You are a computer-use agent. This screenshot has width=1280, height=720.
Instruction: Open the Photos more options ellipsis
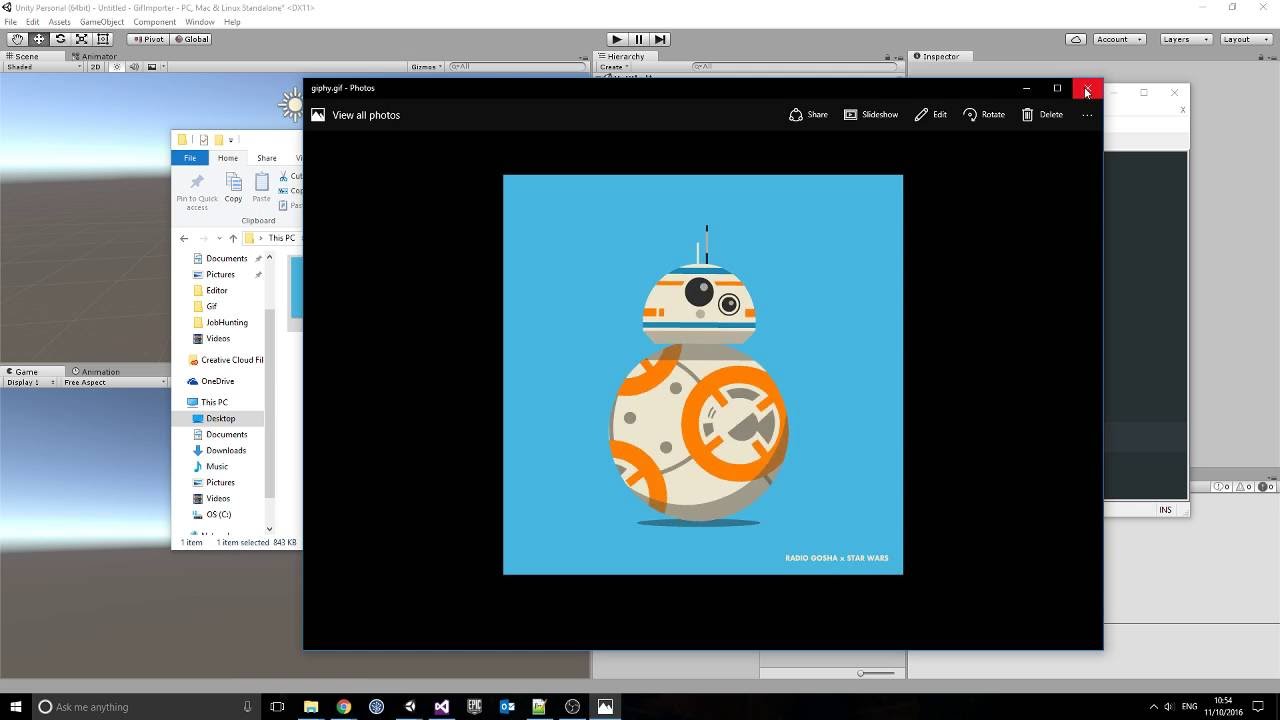(x=1087, y=115)
